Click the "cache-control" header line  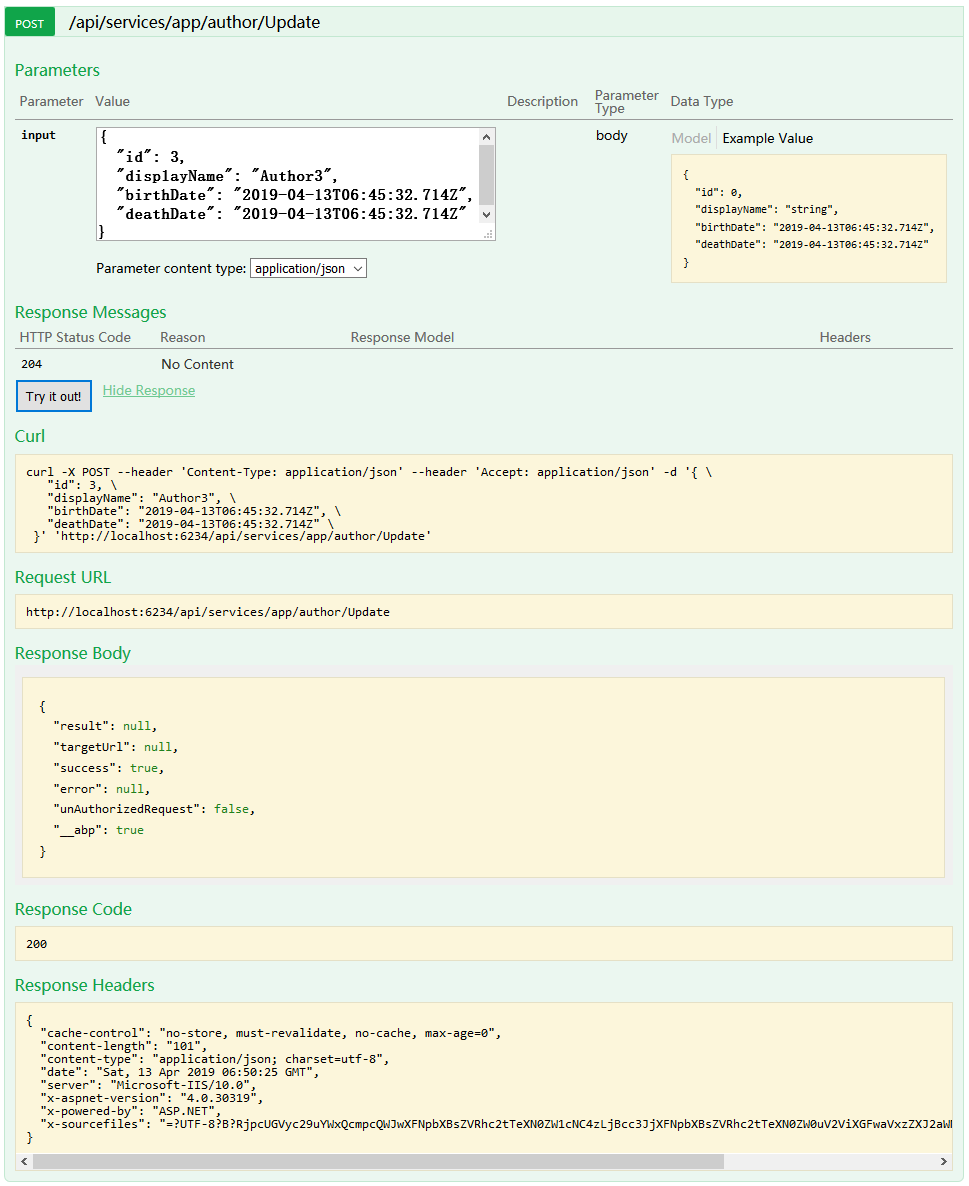pyautogui.click(x=271, y=1033)
